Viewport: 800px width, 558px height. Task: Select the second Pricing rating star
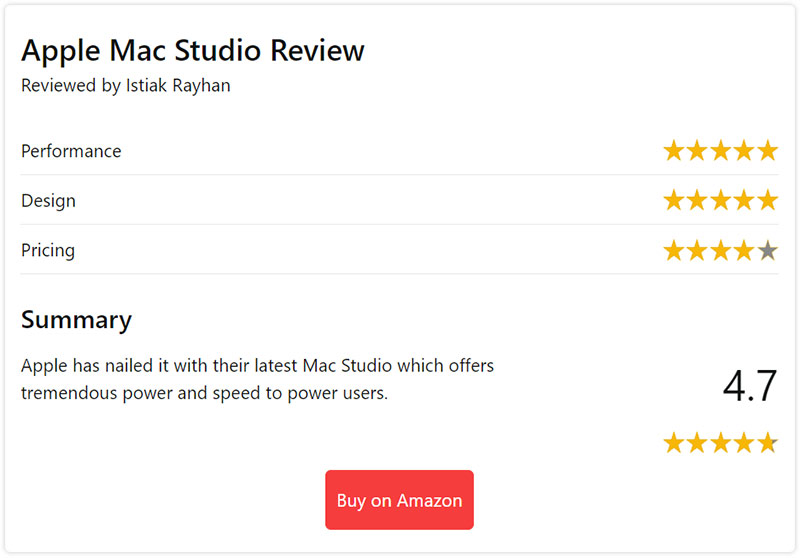click(x=697, y=250)
